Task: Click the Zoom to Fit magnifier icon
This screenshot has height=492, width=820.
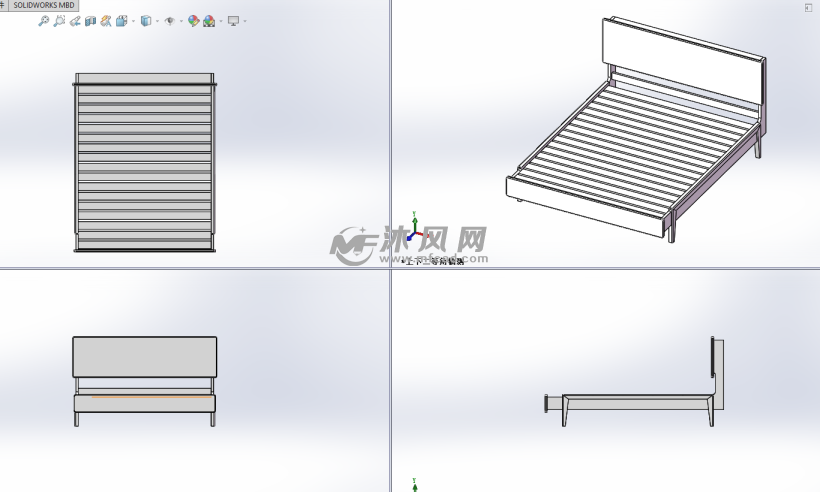Action: click(43, 20)
